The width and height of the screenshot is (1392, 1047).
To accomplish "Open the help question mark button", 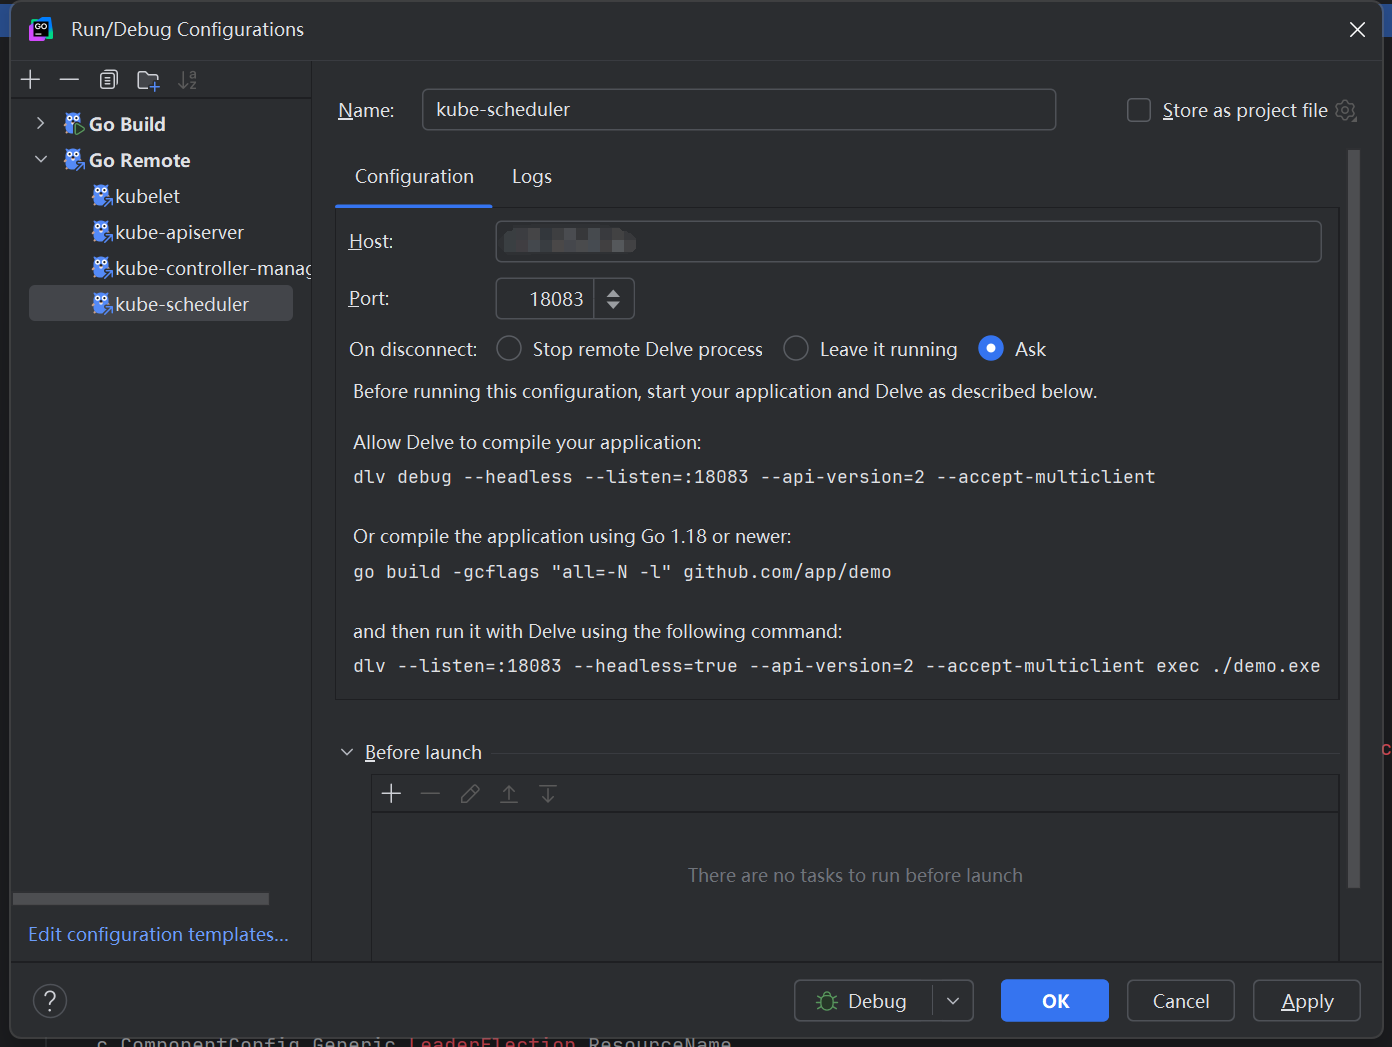I will tap(50, 1000).
